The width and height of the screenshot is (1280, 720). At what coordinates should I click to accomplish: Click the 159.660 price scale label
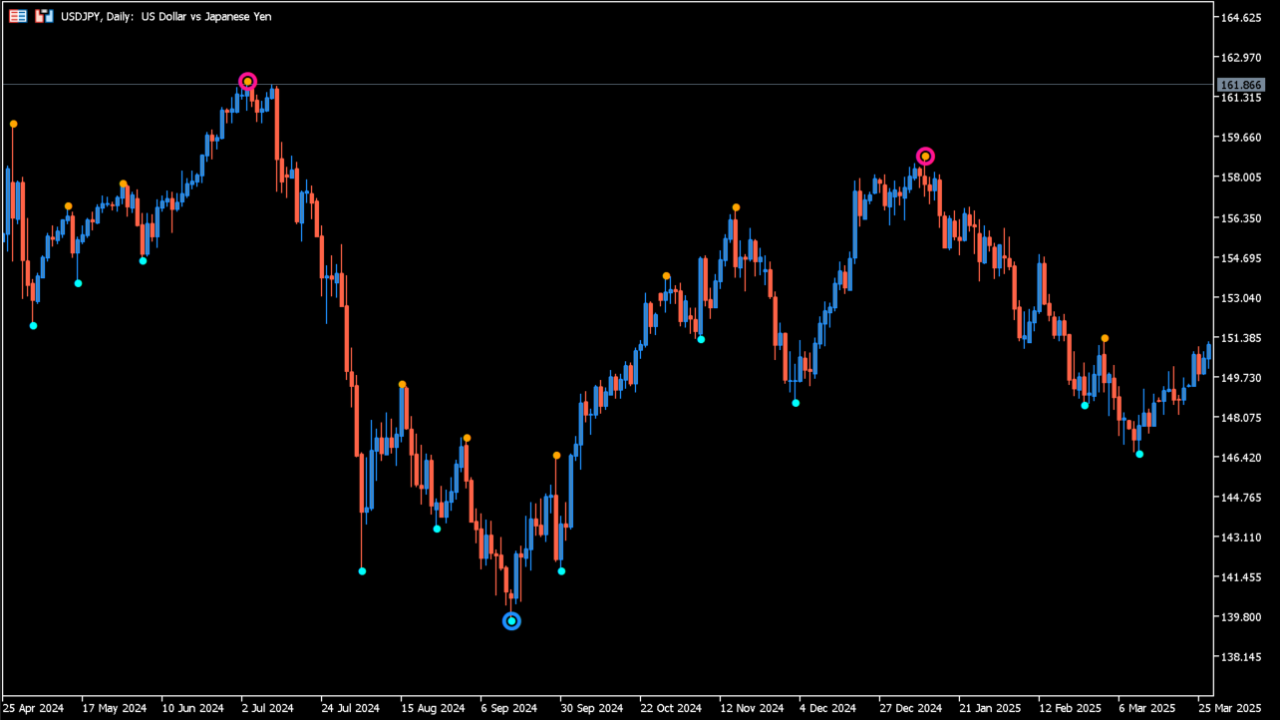pos(1241,138)
